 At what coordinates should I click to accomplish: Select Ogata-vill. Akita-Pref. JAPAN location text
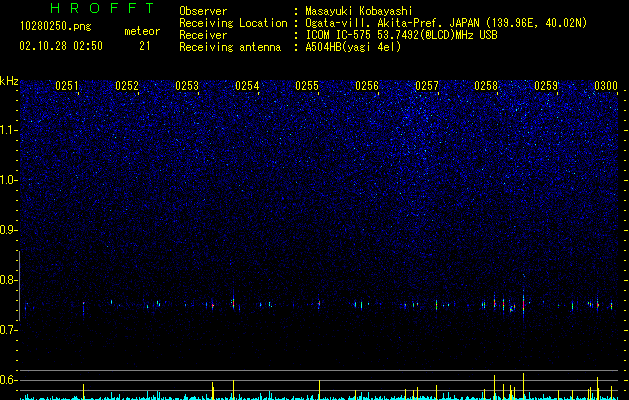[445, 23]
